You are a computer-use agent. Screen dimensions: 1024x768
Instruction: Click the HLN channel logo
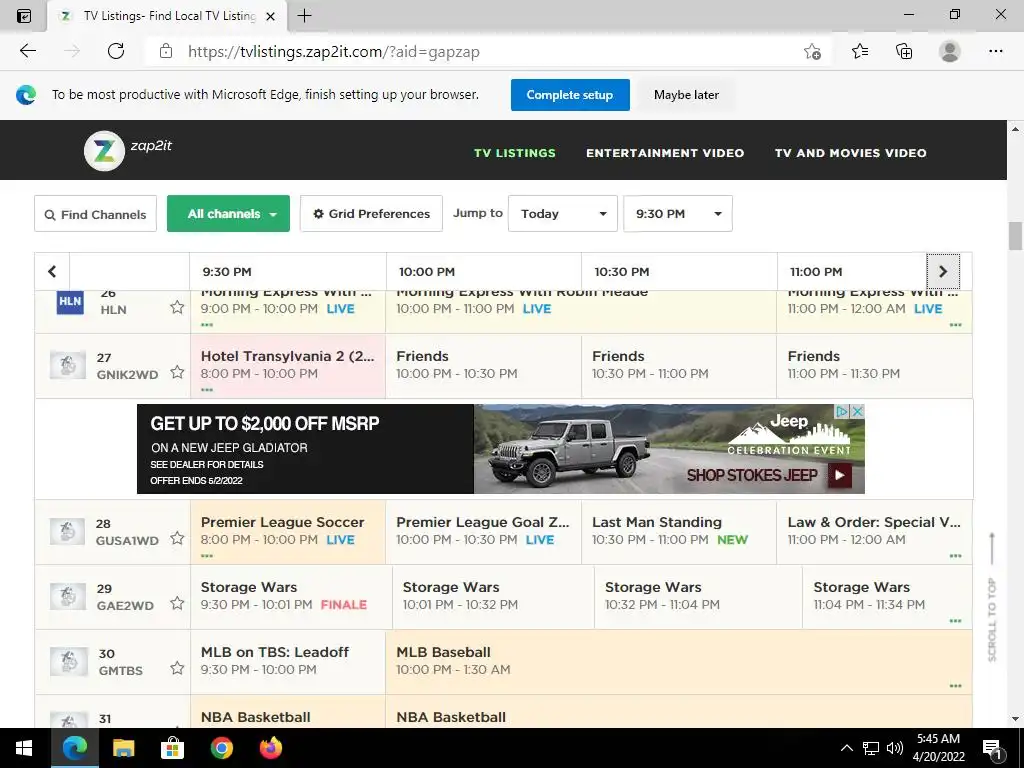[x=70, y=302]
